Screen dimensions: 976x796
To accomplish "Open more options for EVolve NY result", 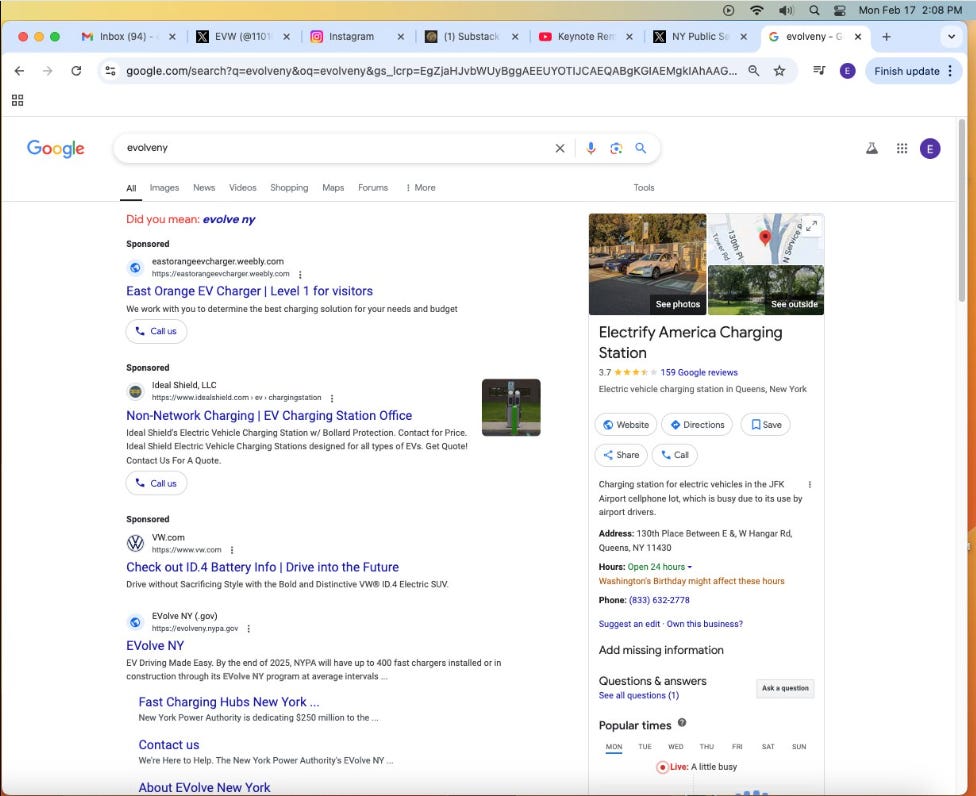I will (248, 629).
